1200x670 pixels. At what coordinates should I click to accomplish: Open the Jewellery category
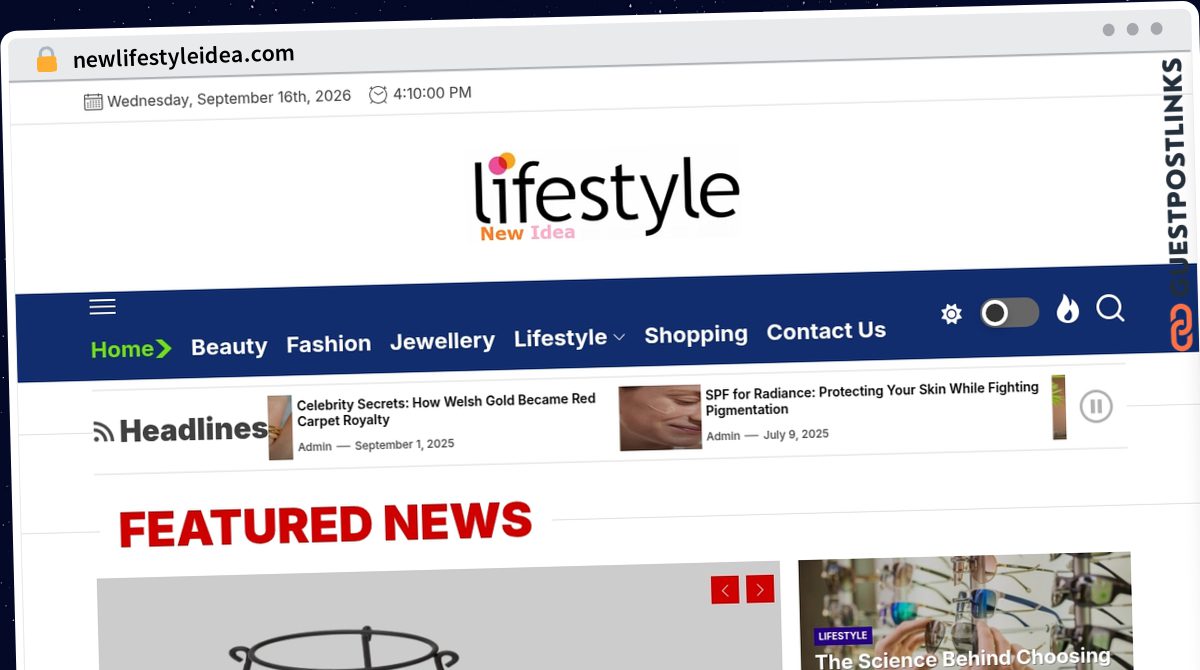(x=442, y=341)
